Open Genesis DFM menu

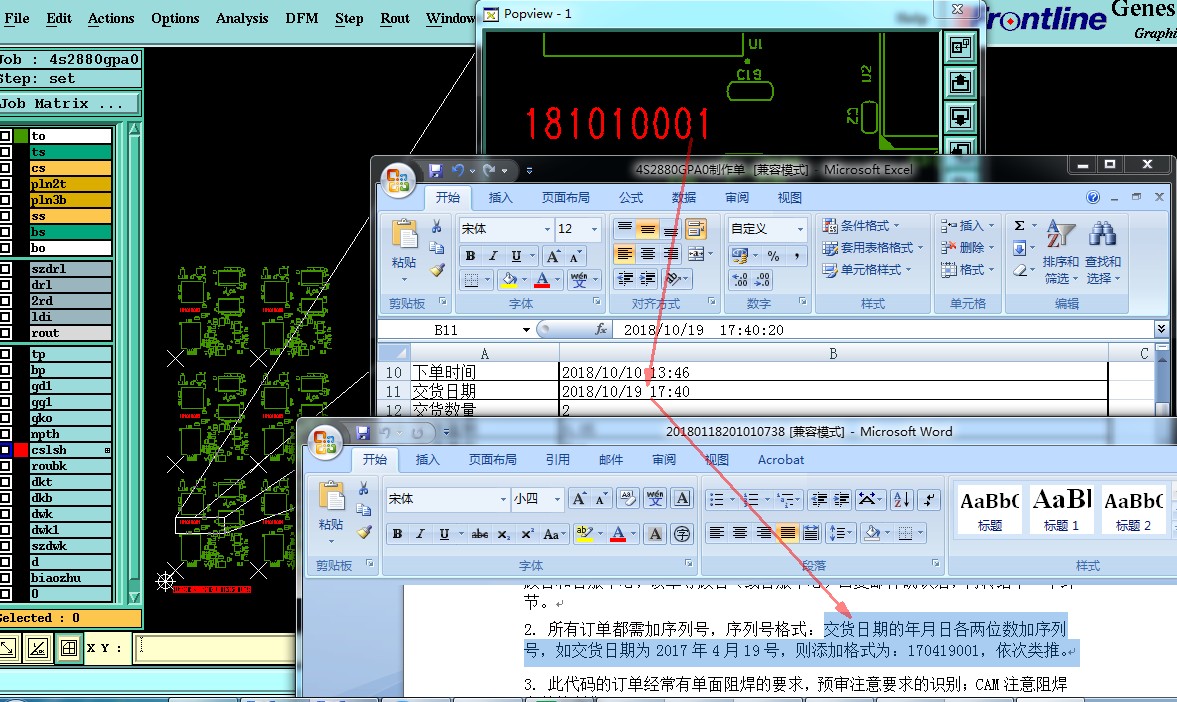coord(302,18)
